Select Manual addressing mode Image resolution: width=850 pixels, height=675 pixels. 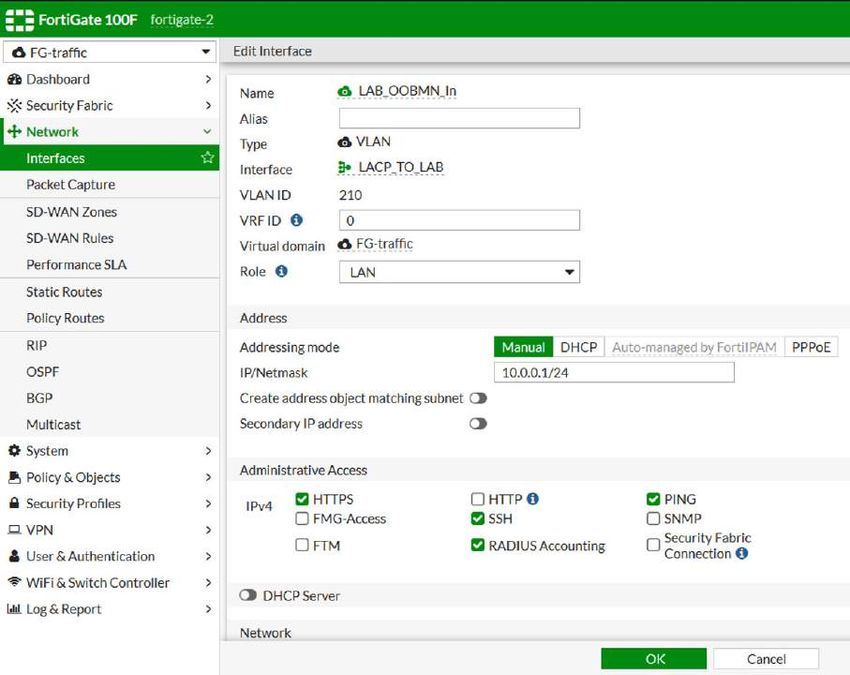tap(523, 347)
